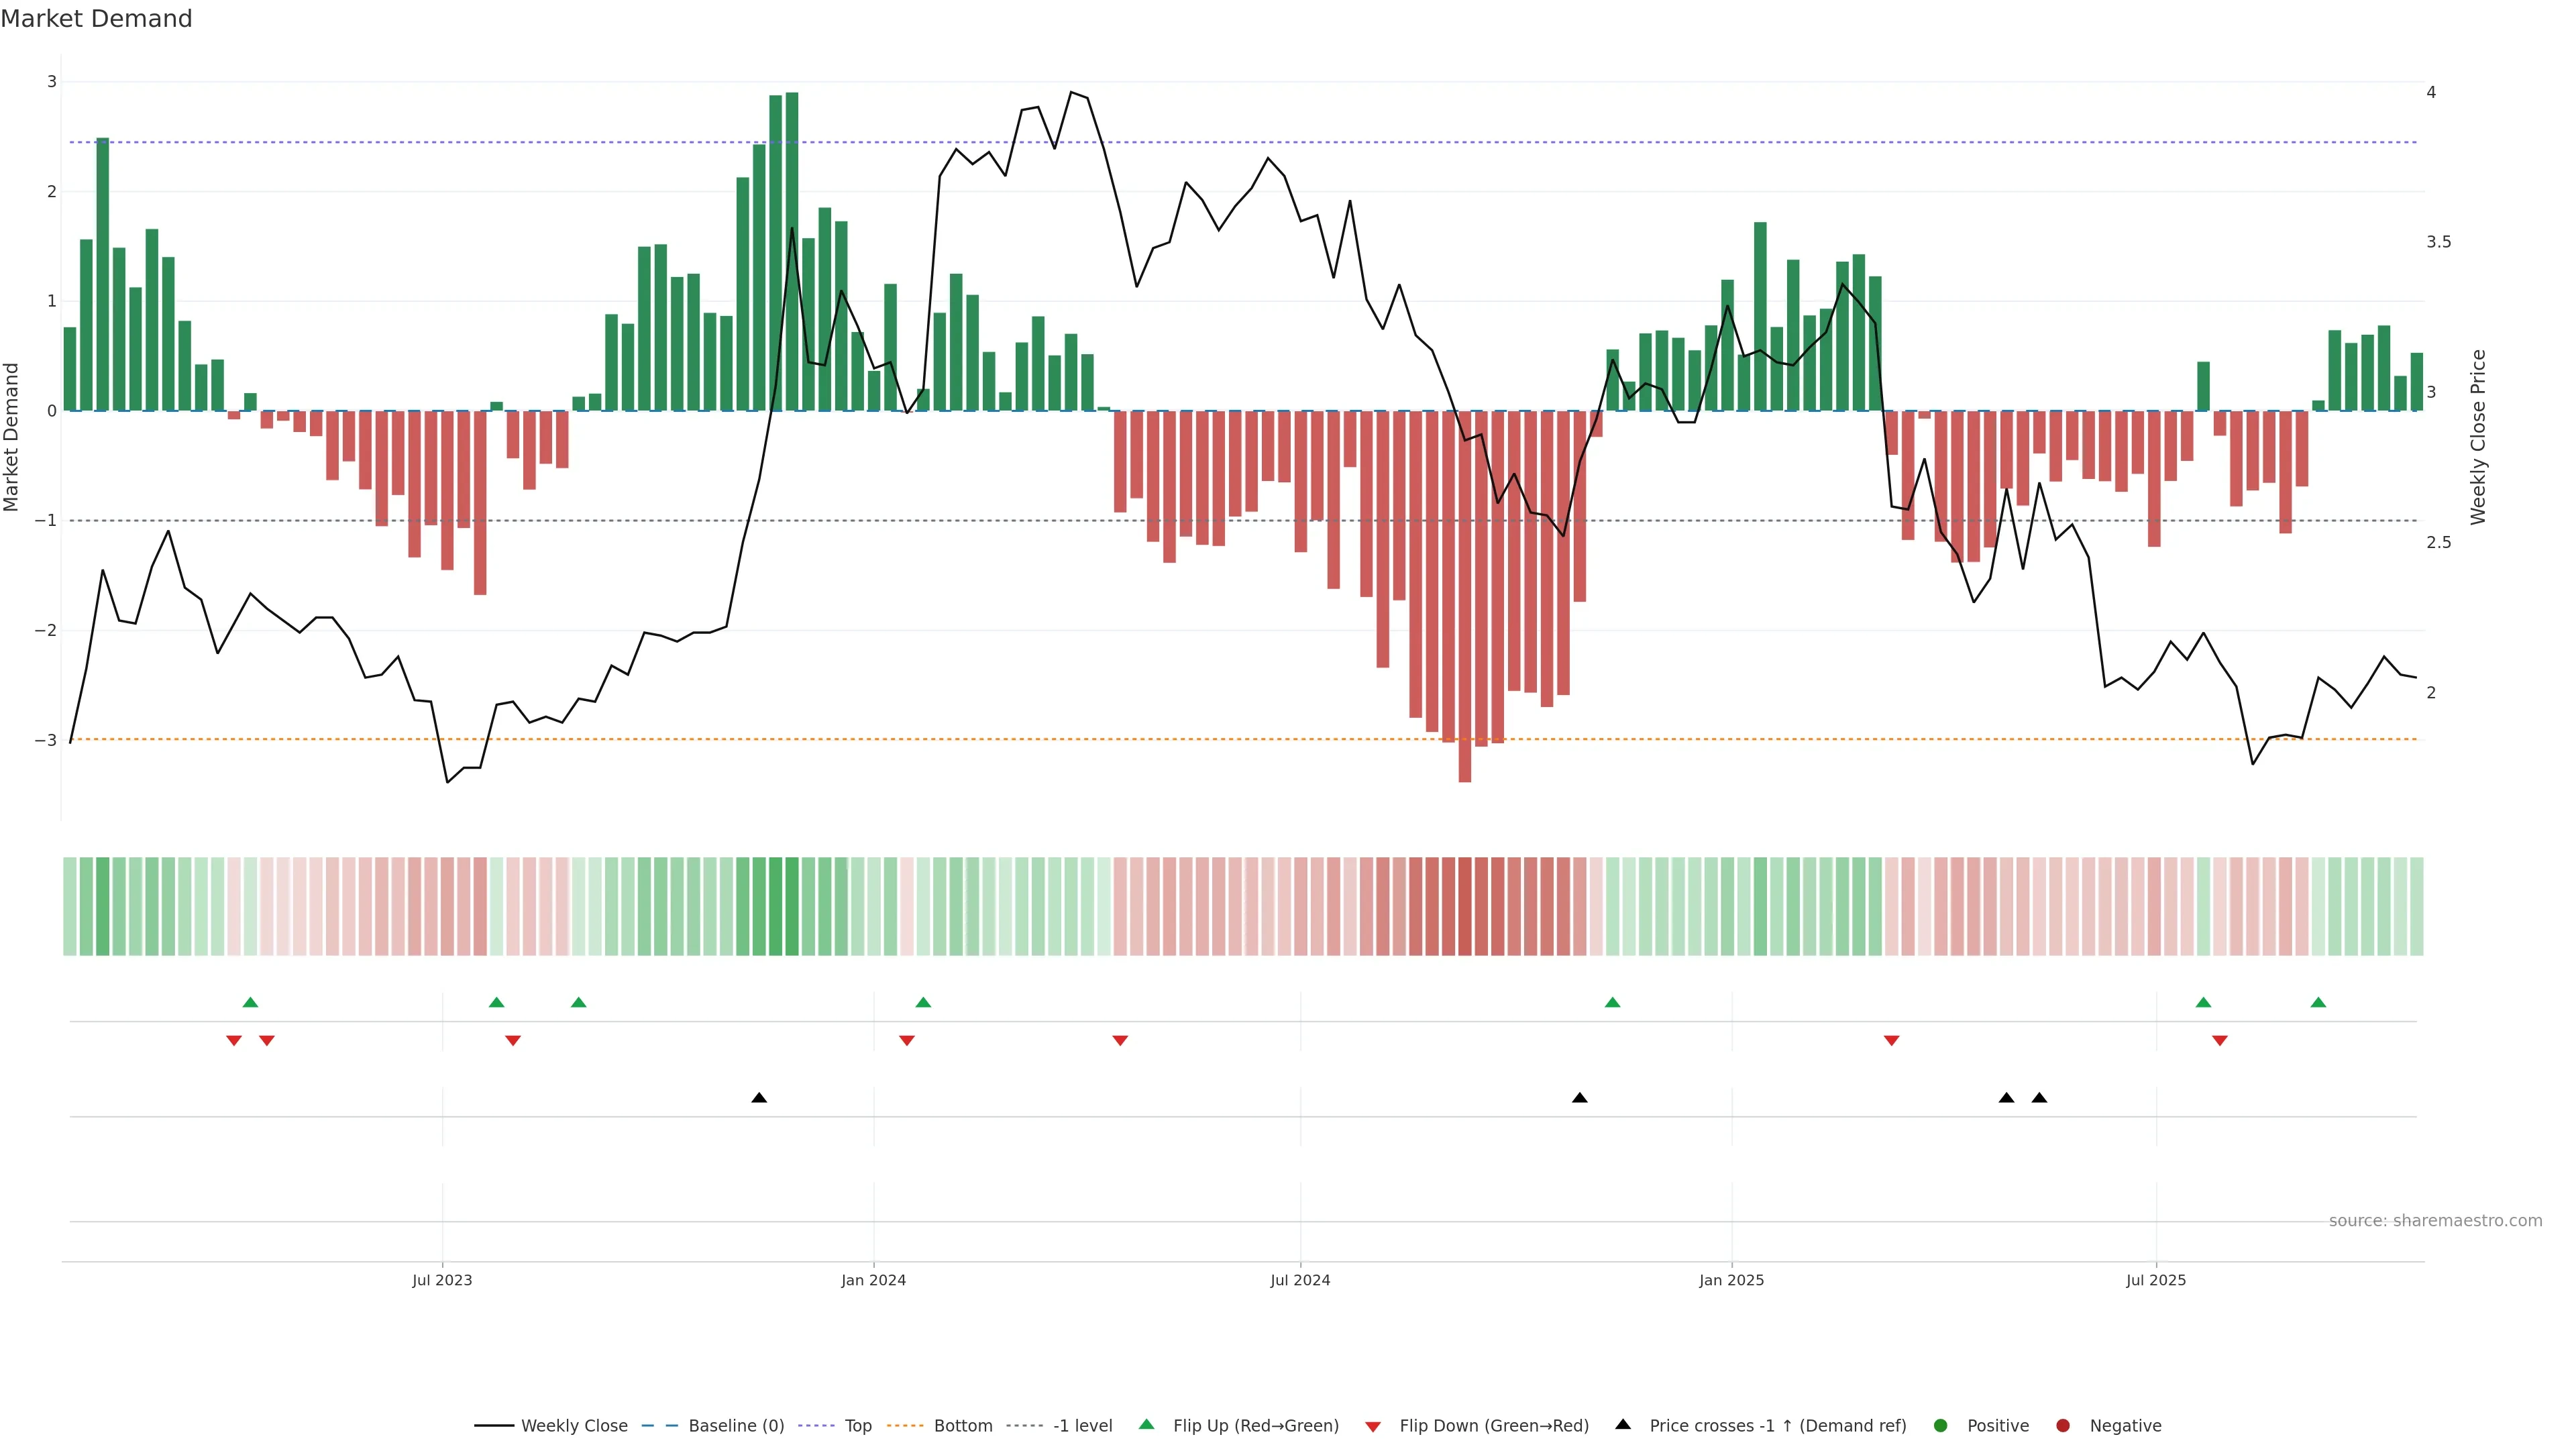
Task: Click Flip Up marker just after Jan 2024
Action: tap(923, 1003)
